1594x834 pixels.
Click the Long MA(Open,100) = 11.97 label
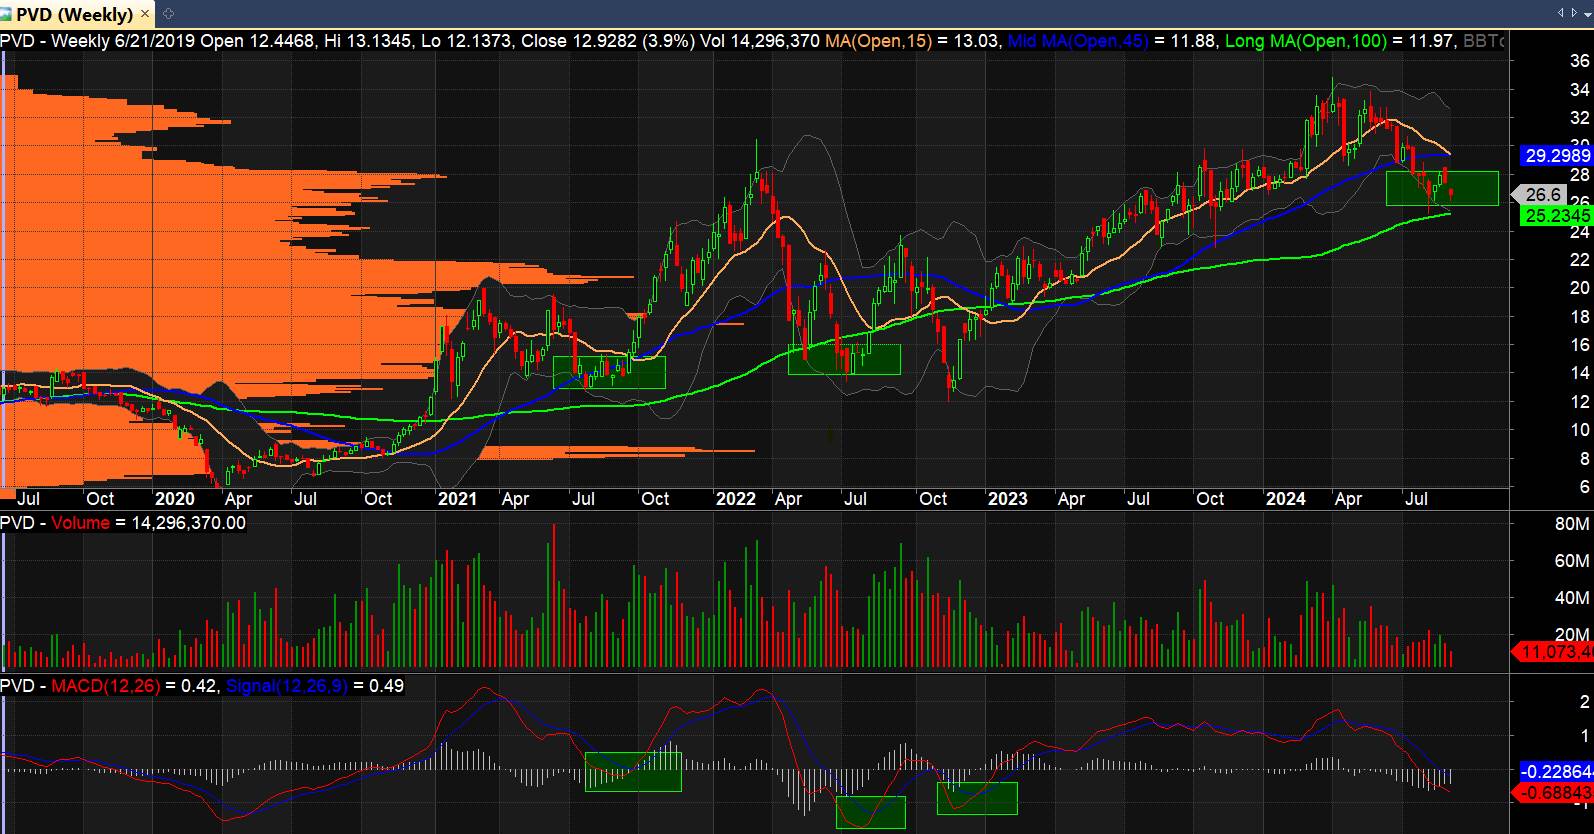click(x=1340, y=41)
